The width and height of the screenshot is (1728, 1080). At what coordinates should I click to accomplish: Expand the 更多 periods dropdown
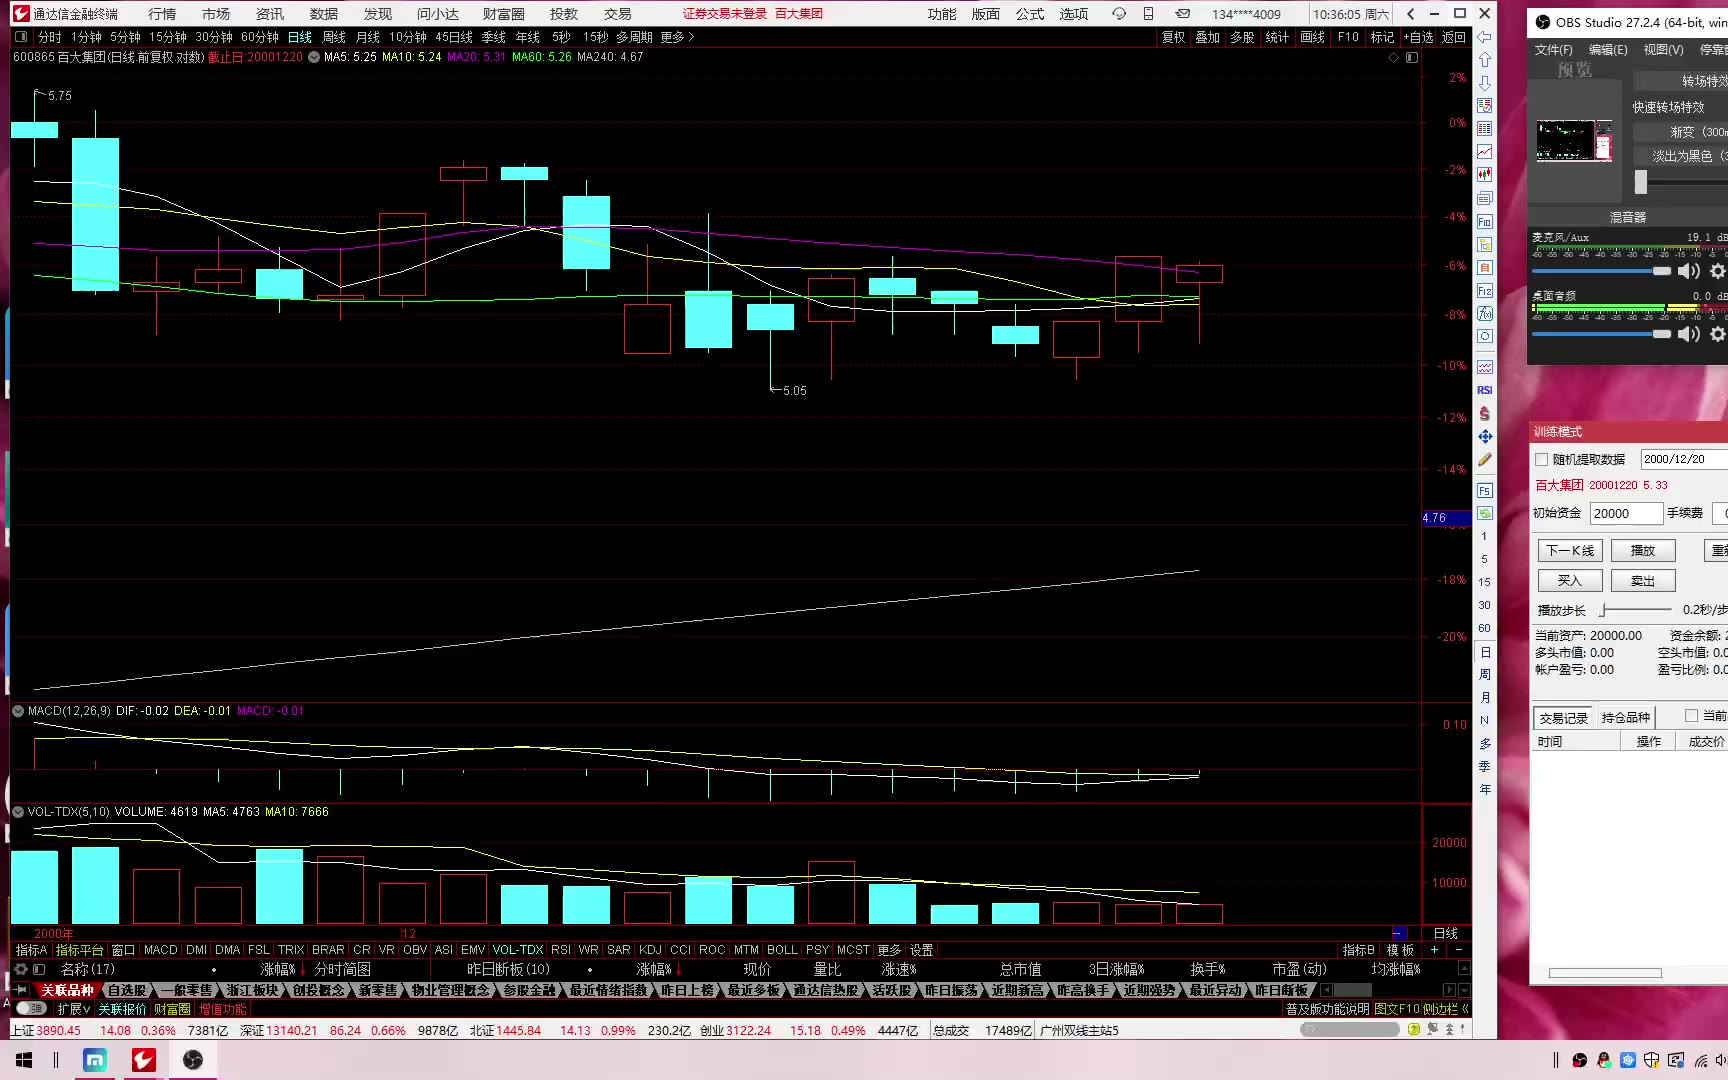tap(677, 37)
